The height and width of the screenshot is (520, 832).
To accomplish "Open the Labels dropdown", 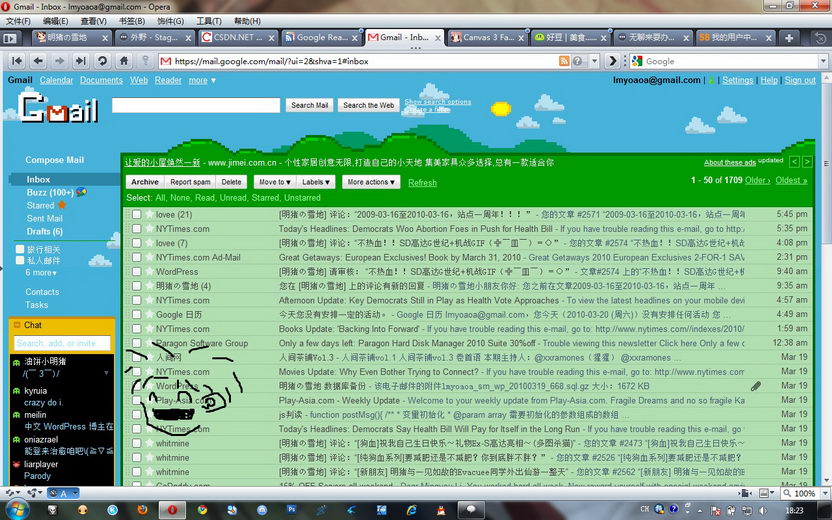I will point(316,182).
